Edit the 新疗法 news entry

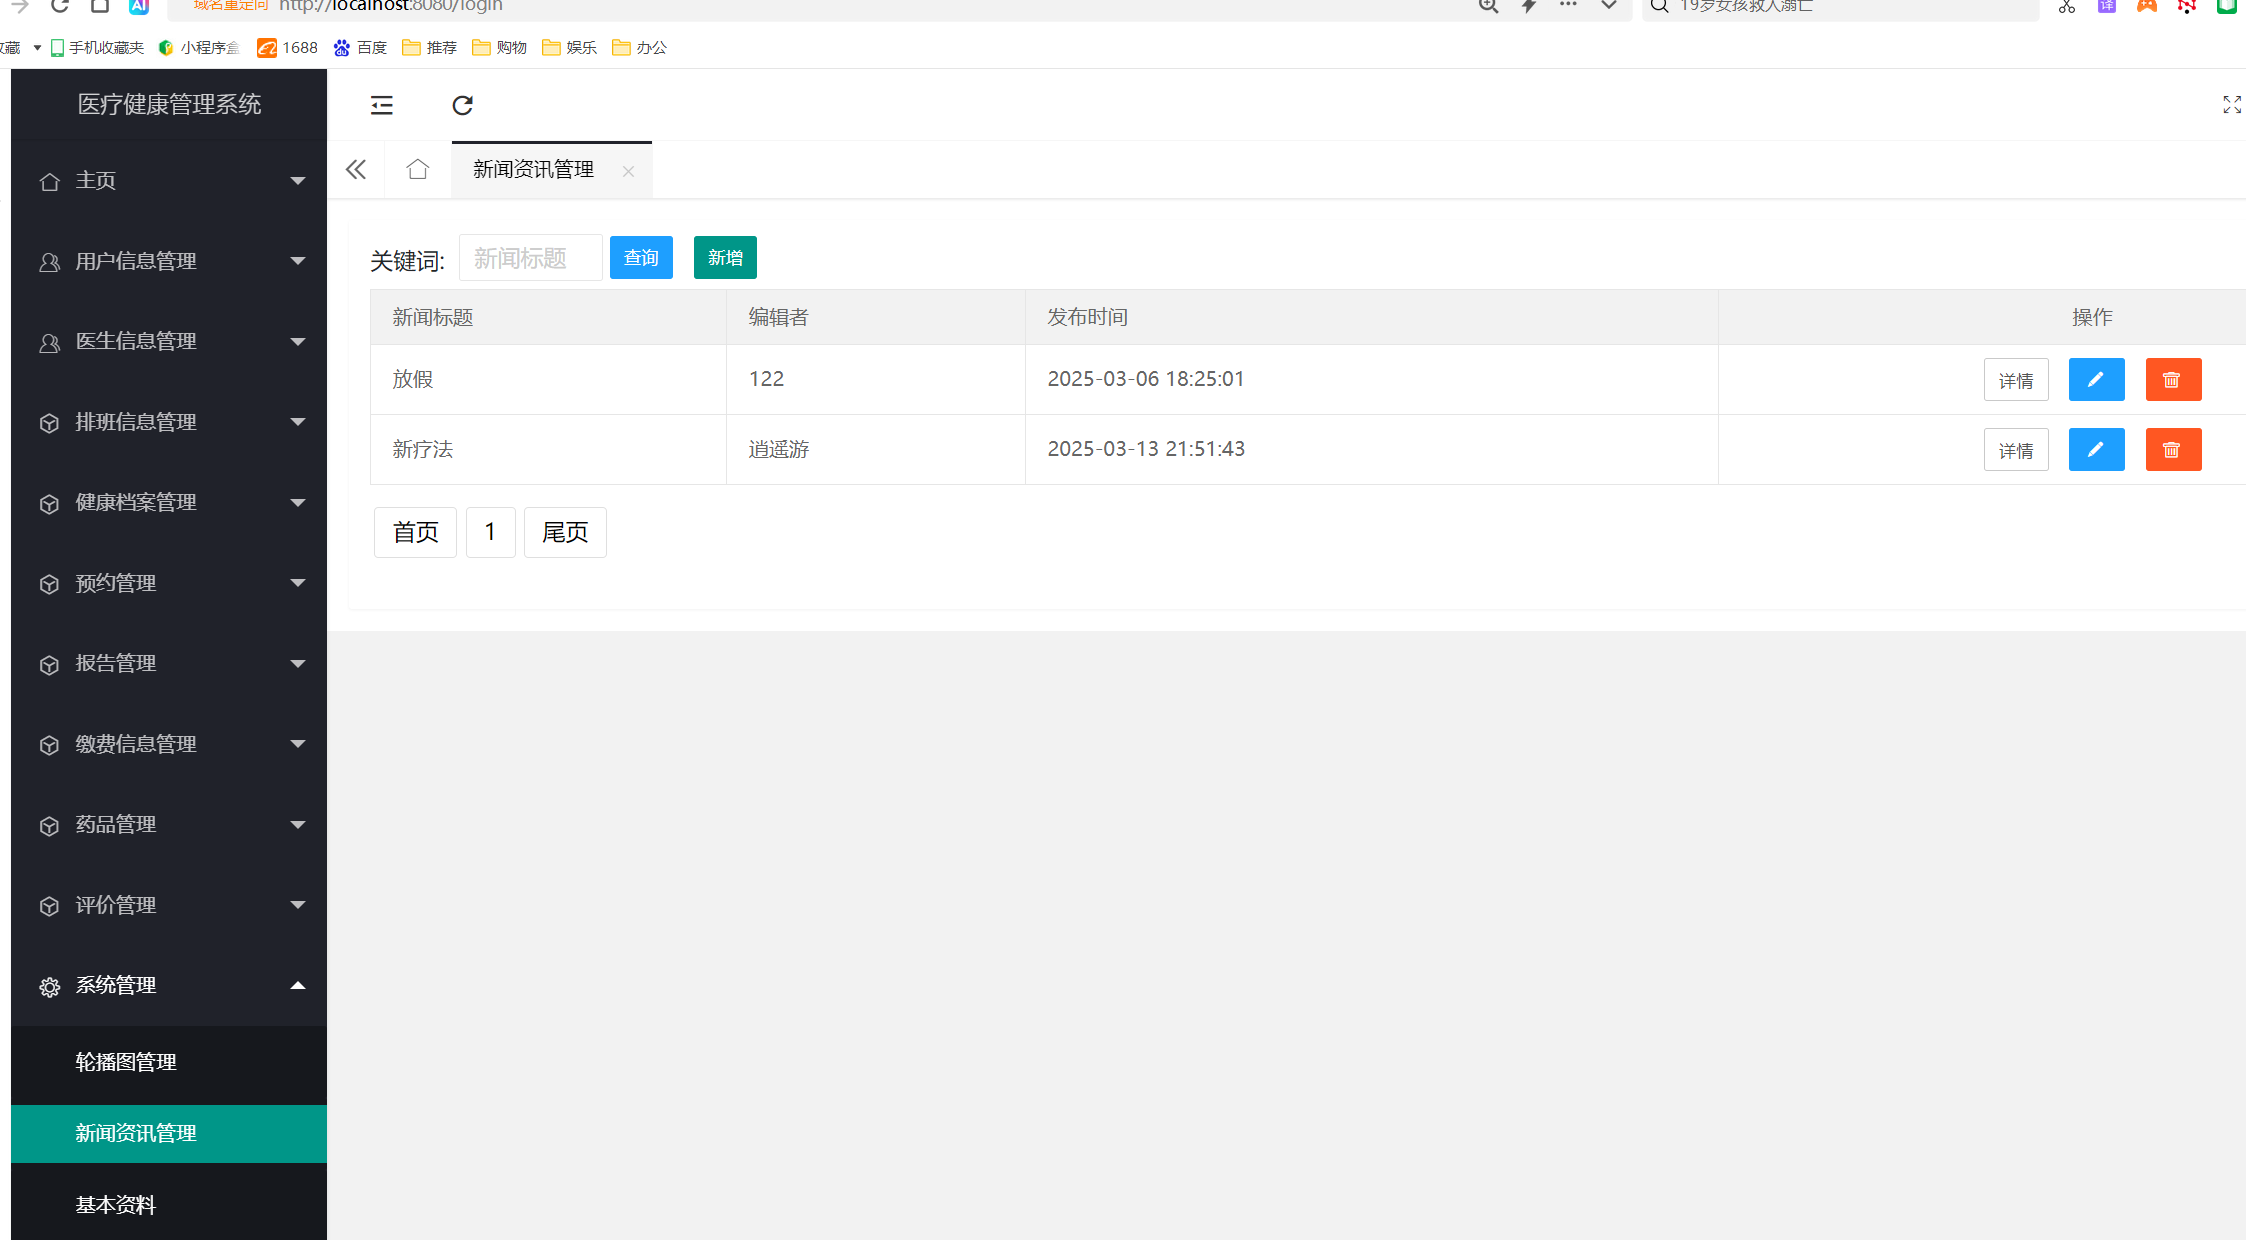pos(2096,449)
